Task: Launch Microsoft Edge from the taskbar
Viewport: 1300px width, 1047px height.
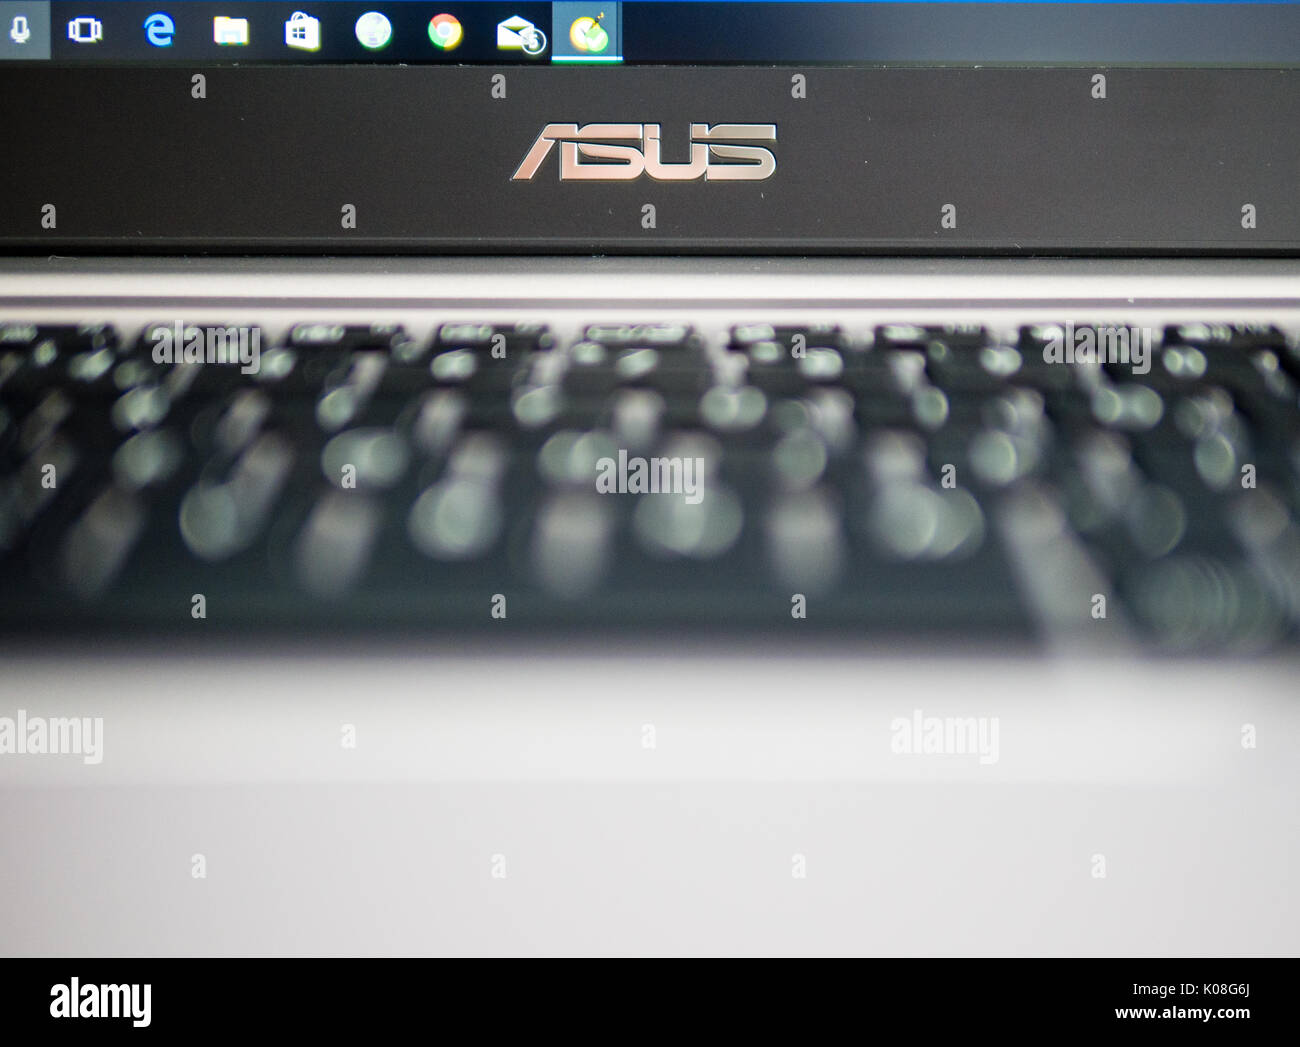Action: click(159, 30)
